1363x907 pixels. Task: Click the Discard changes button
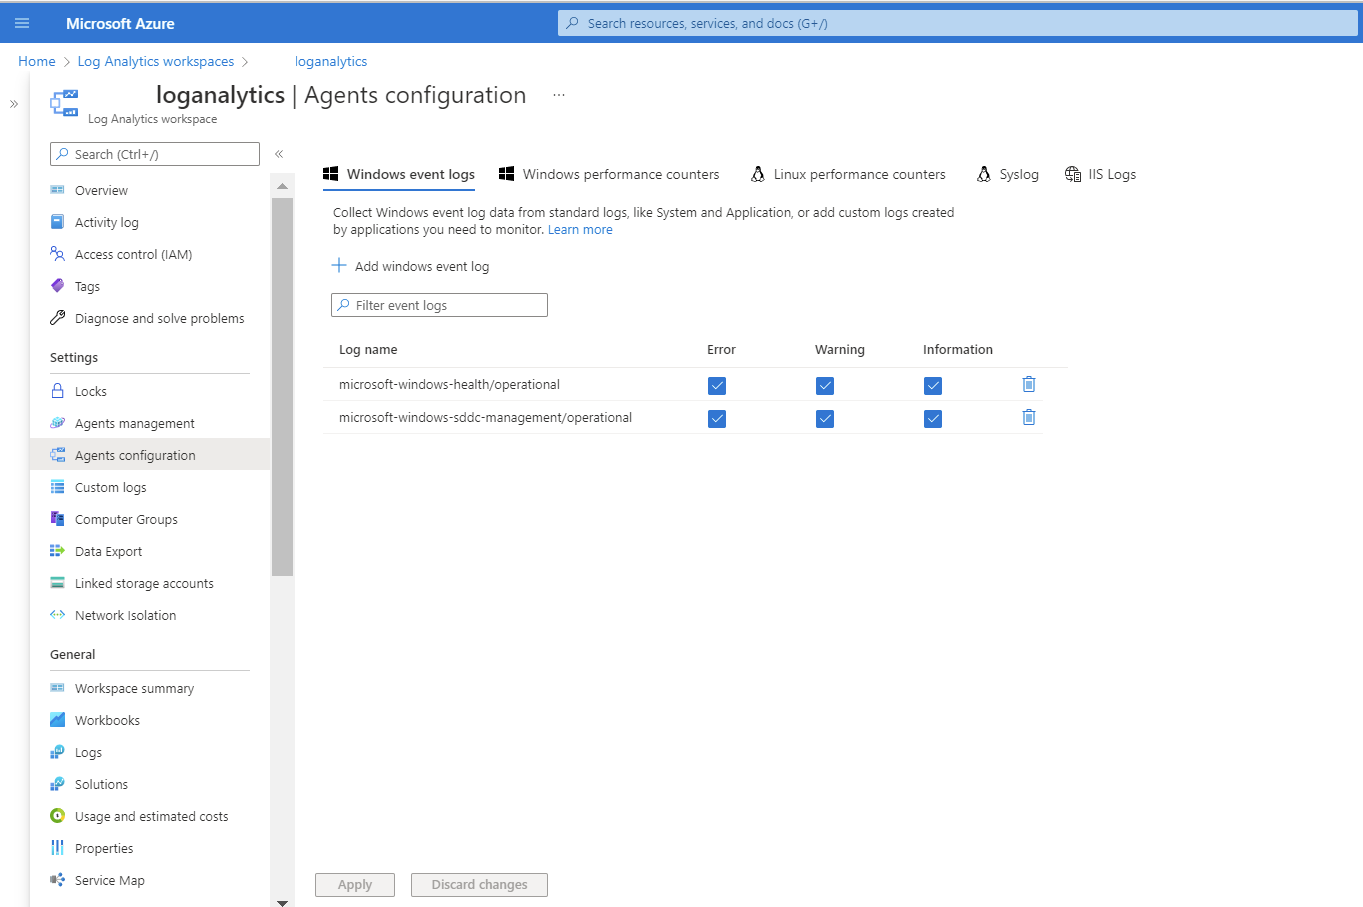pyautogui.click(x=479, y=884)
